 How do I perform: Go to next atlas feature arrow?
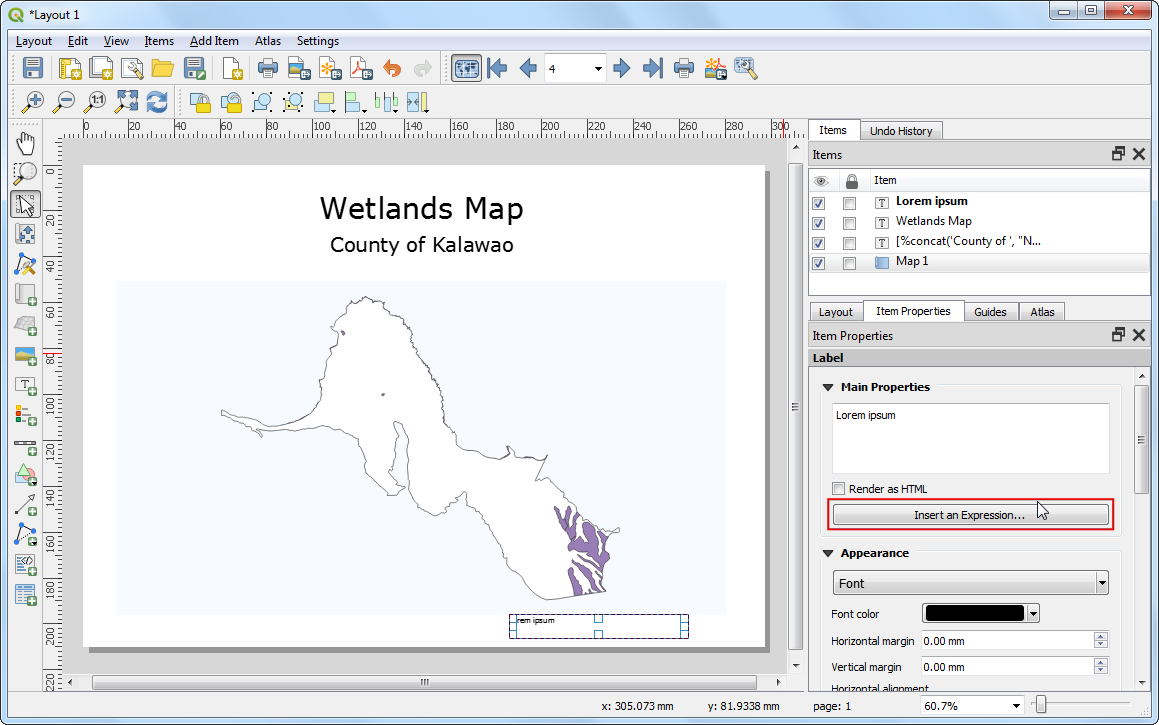622,69
